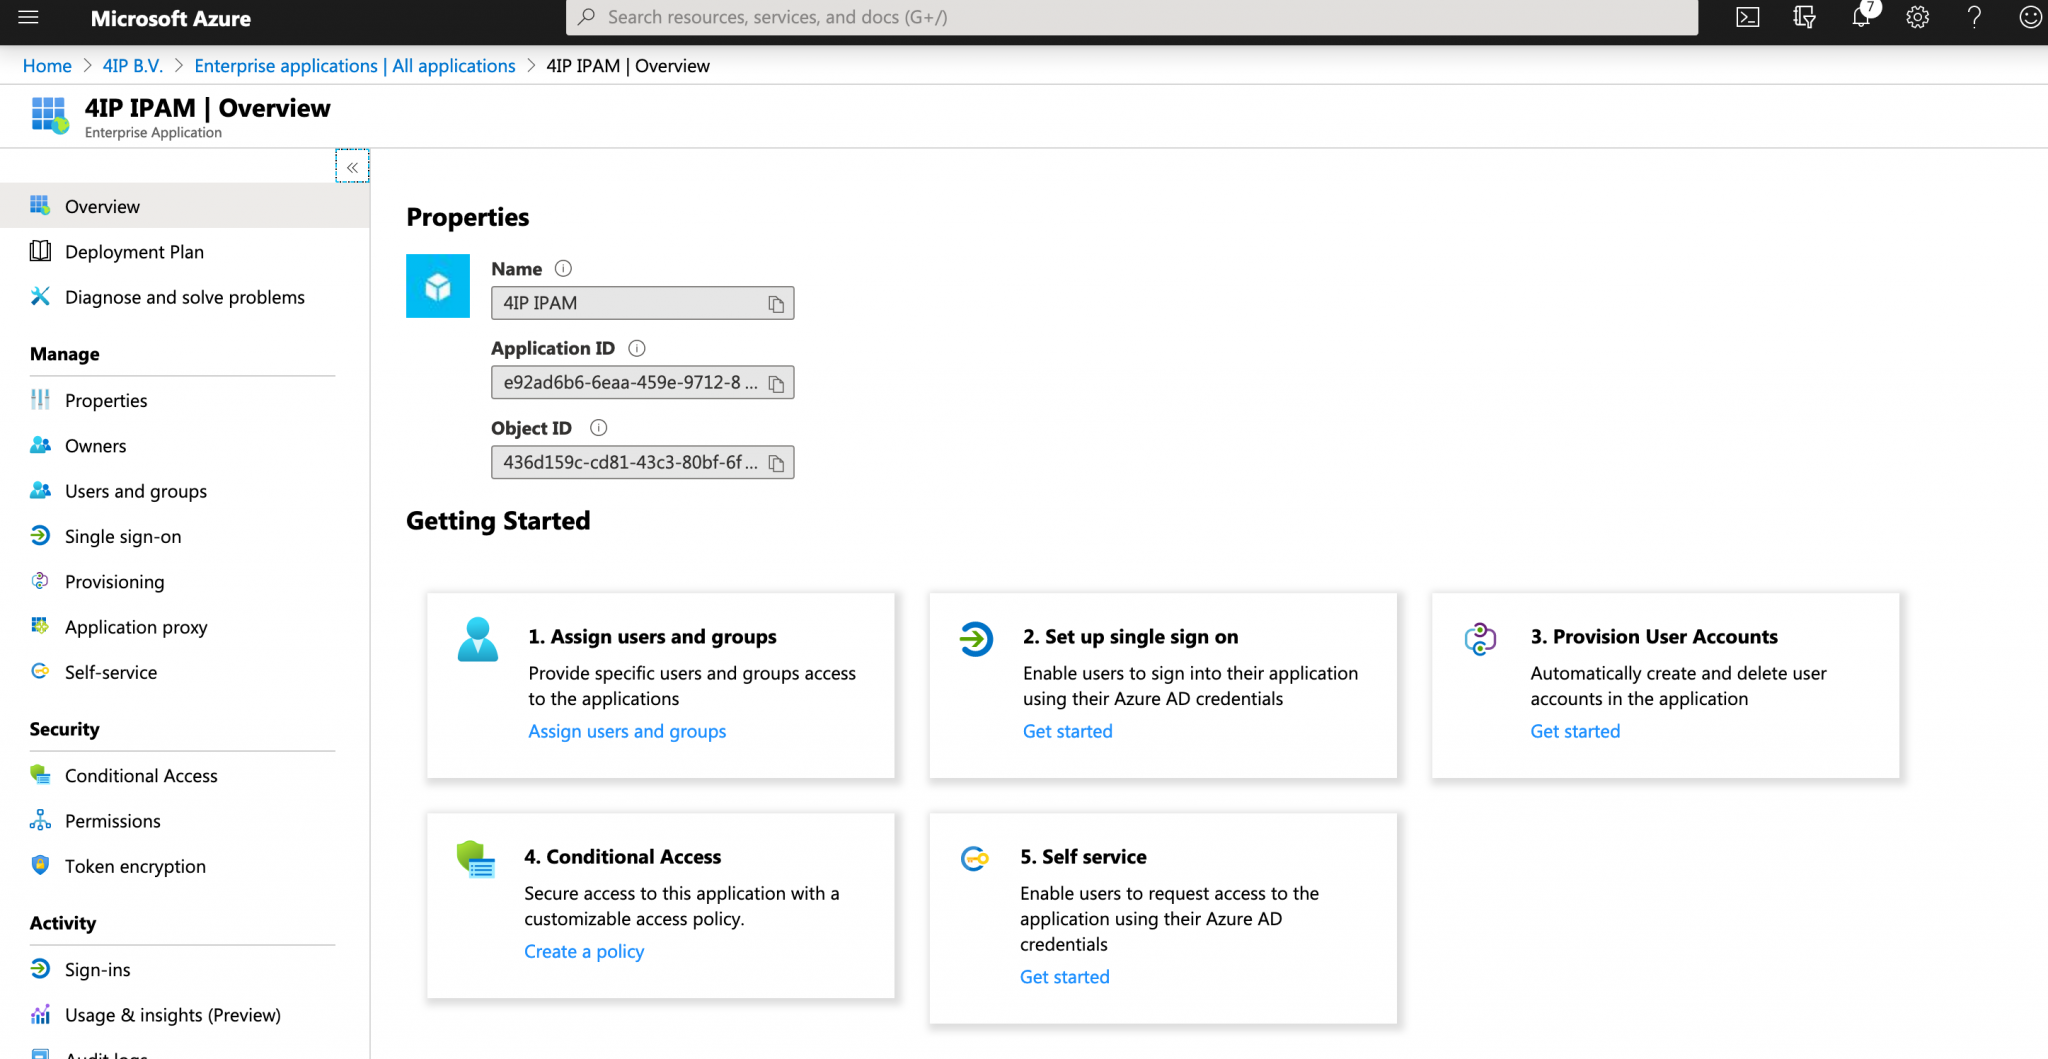
Task: Copy the application Name field
Action: tap(777, 303)
